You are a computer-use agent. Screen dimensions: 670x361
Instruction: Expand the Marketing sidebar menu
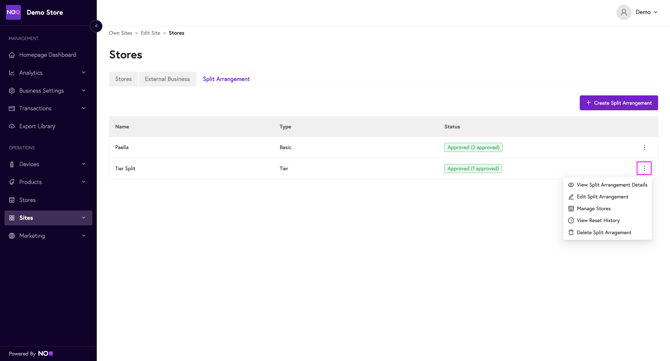47,236
